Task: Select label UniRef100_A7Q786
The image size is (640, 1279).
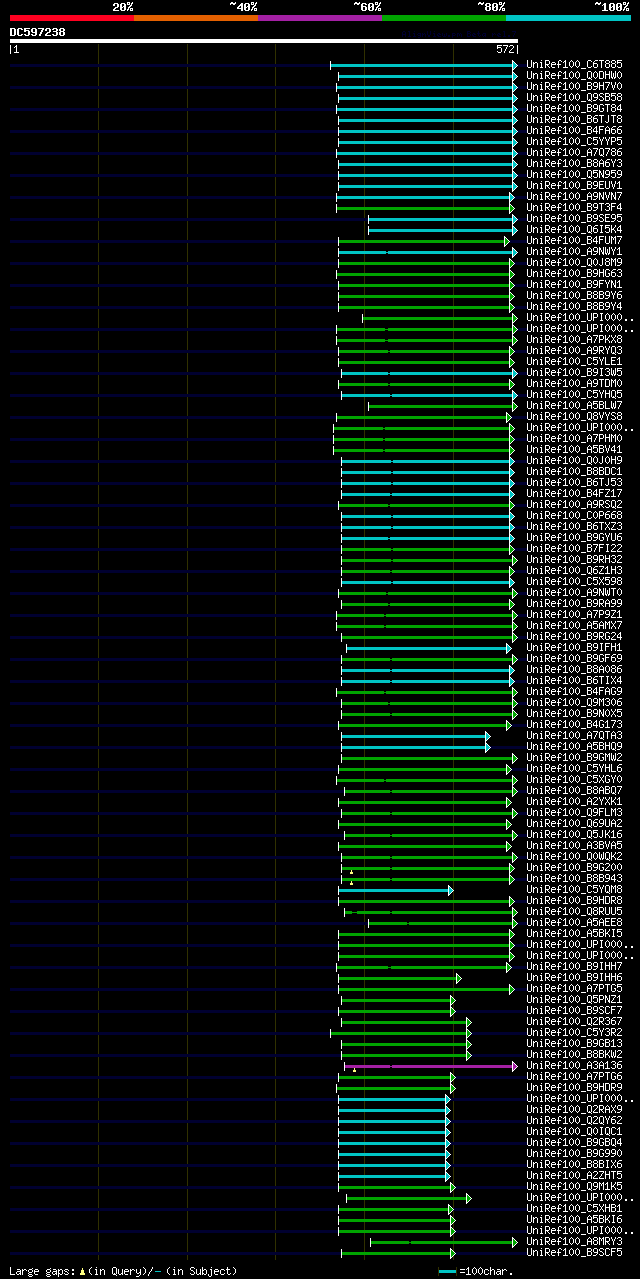Action: click(576, 152)
